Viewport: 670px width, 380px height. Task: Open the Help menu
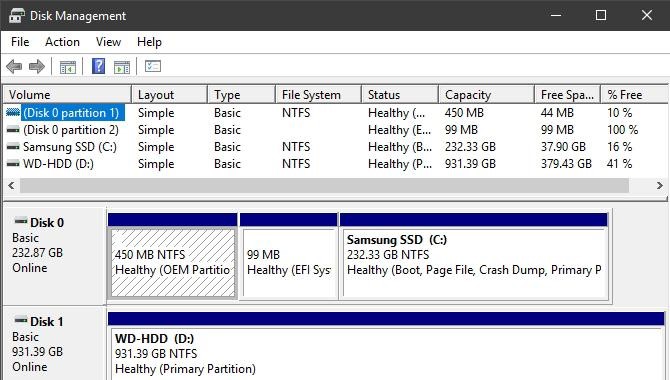coord(149,42)
